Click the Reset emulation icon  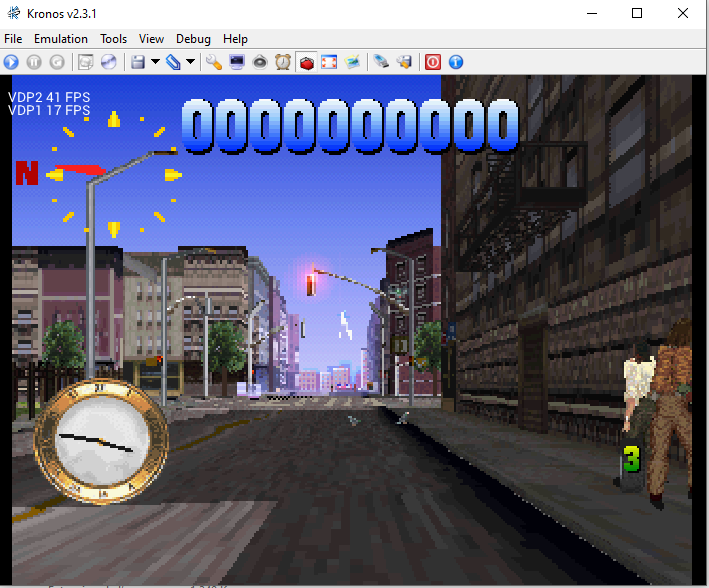(57, 62)
